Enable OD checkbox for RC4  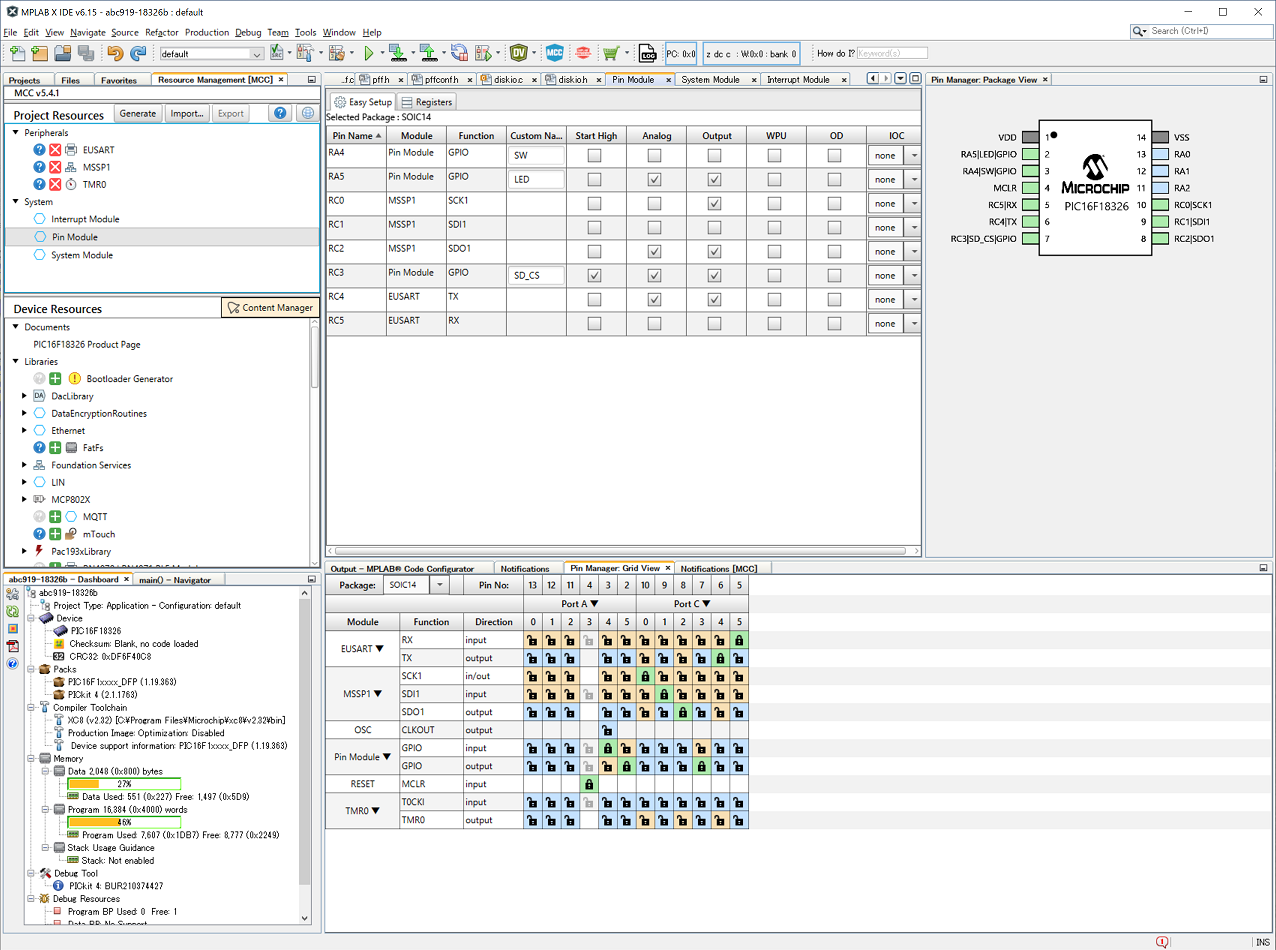click(x=834, y=299)
